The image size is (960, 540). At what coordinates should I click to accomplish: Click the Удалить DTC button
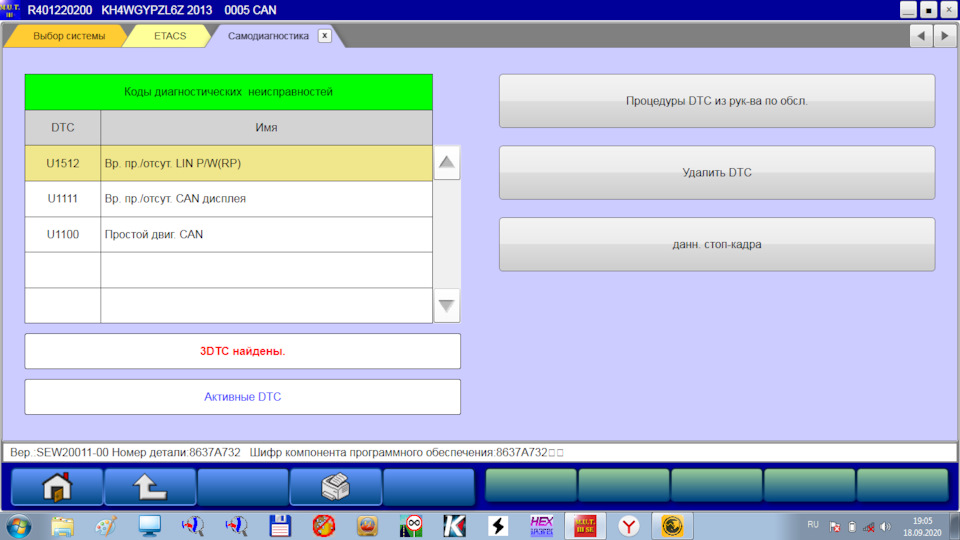coord(717,173)
